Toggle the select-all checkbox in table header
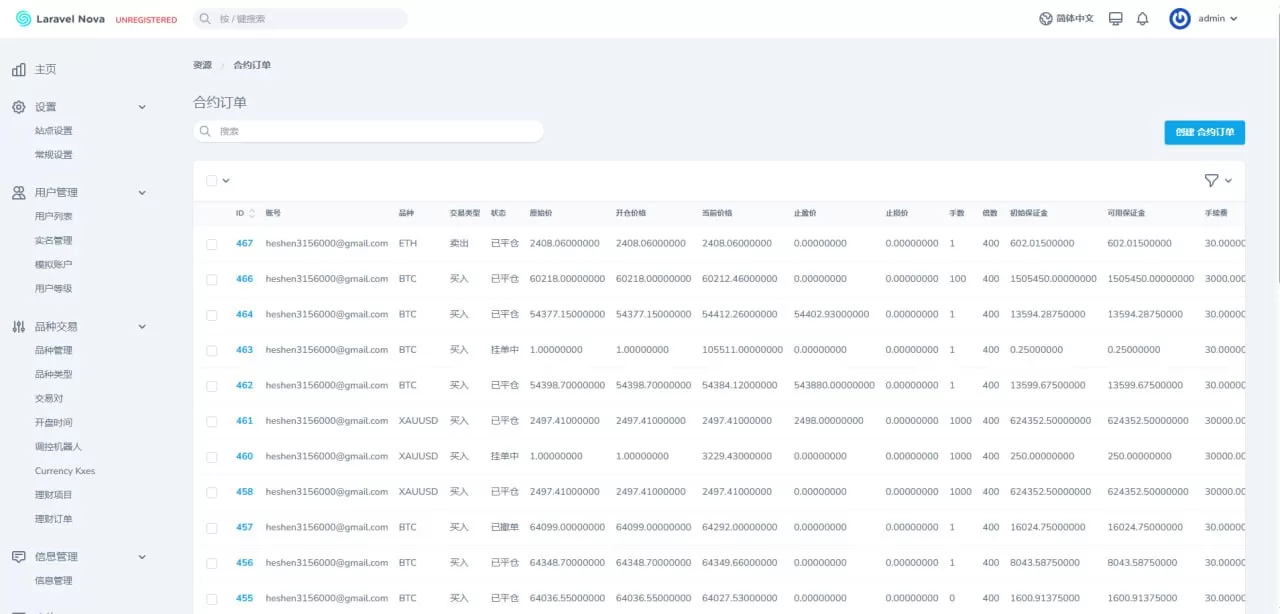 click(x=211, y=181)
